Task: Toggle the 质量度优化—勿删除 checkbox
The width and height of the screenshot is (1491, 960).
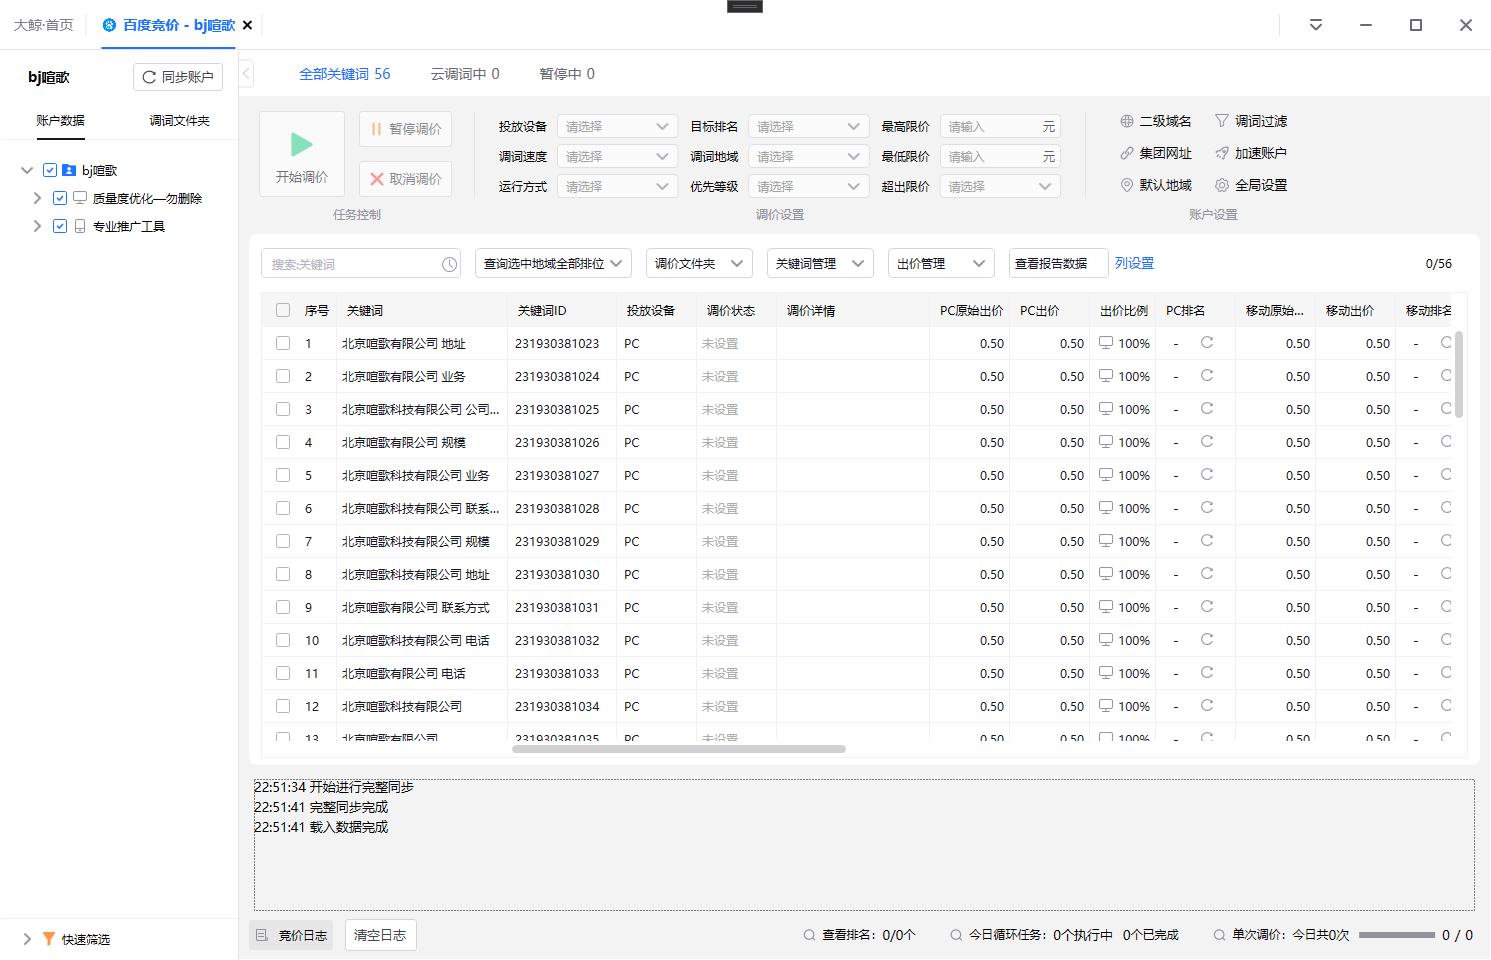Action: tap(60, 198)
